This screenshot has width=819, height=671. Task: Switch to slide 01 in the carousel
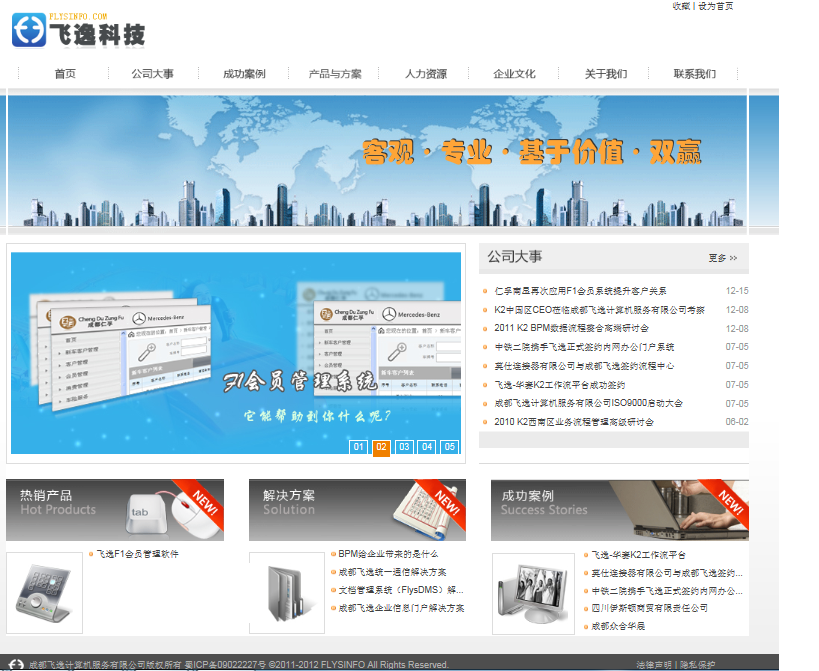(x=358, y=447)
